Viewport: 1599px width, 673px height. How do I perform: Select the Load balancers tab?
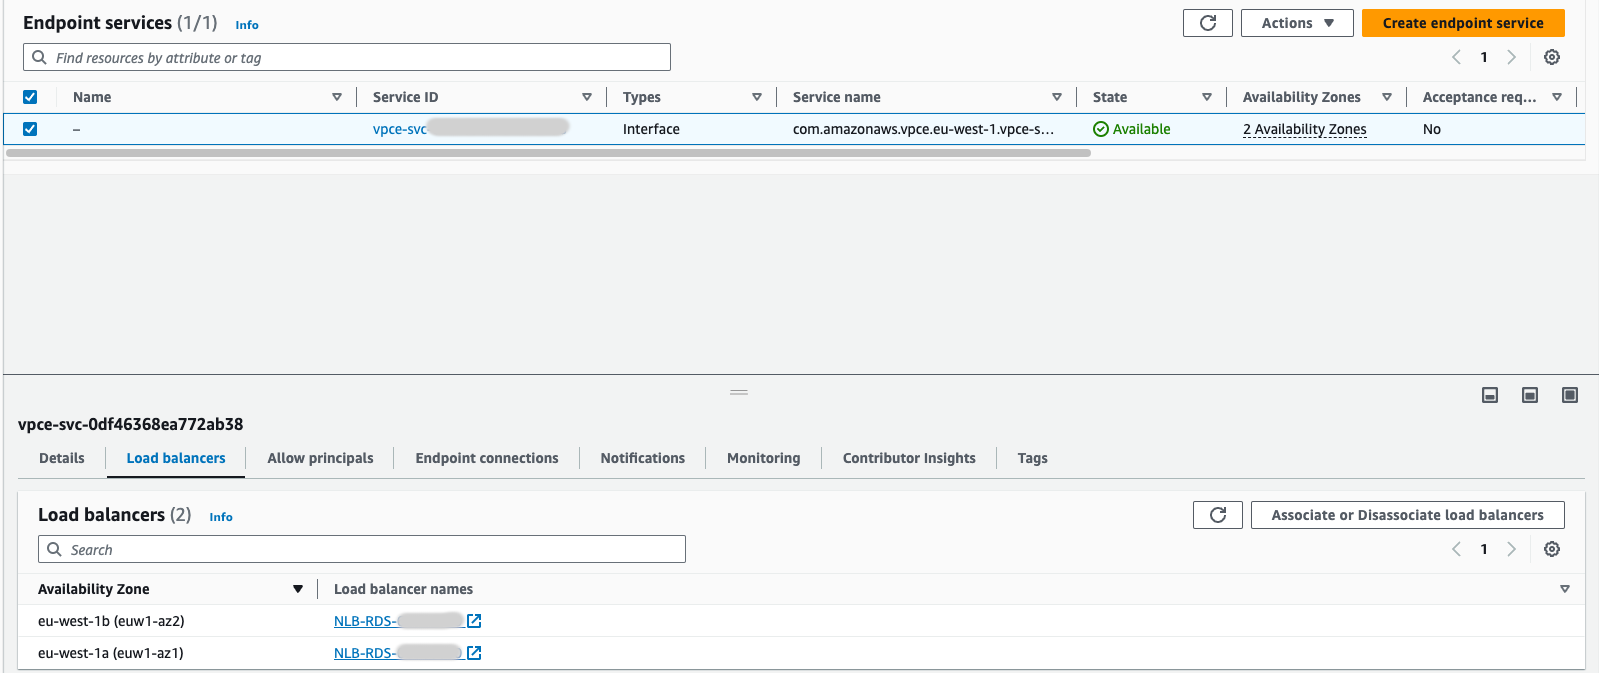(x=176, y=458)
